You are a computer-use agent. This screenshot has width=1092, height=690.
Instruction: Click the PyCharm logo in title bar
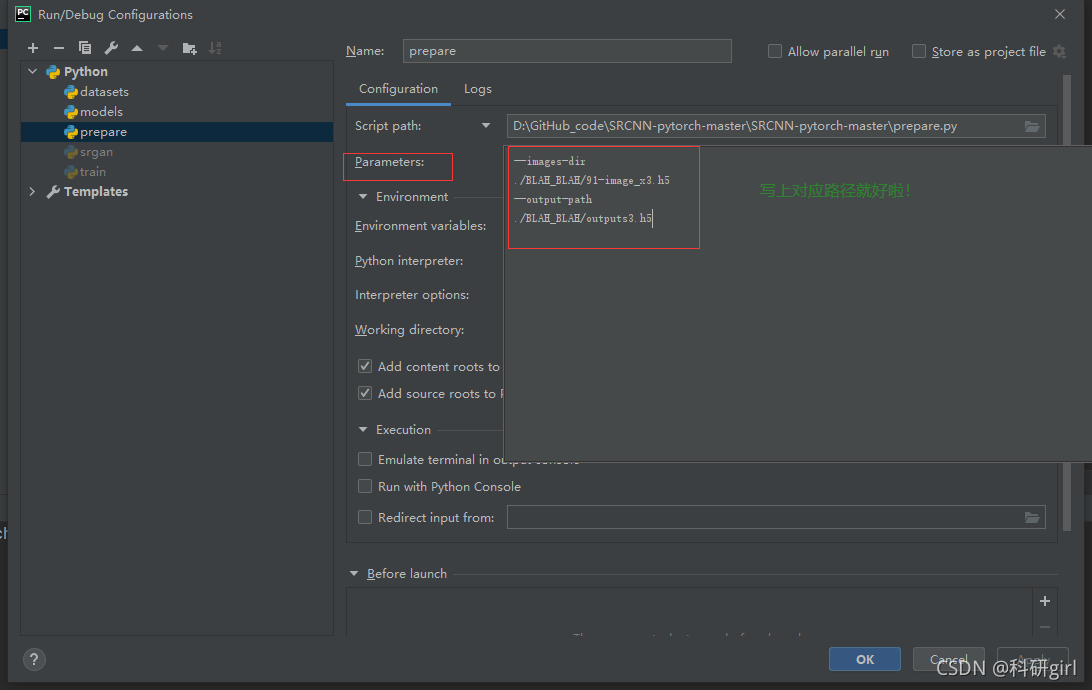23,14
